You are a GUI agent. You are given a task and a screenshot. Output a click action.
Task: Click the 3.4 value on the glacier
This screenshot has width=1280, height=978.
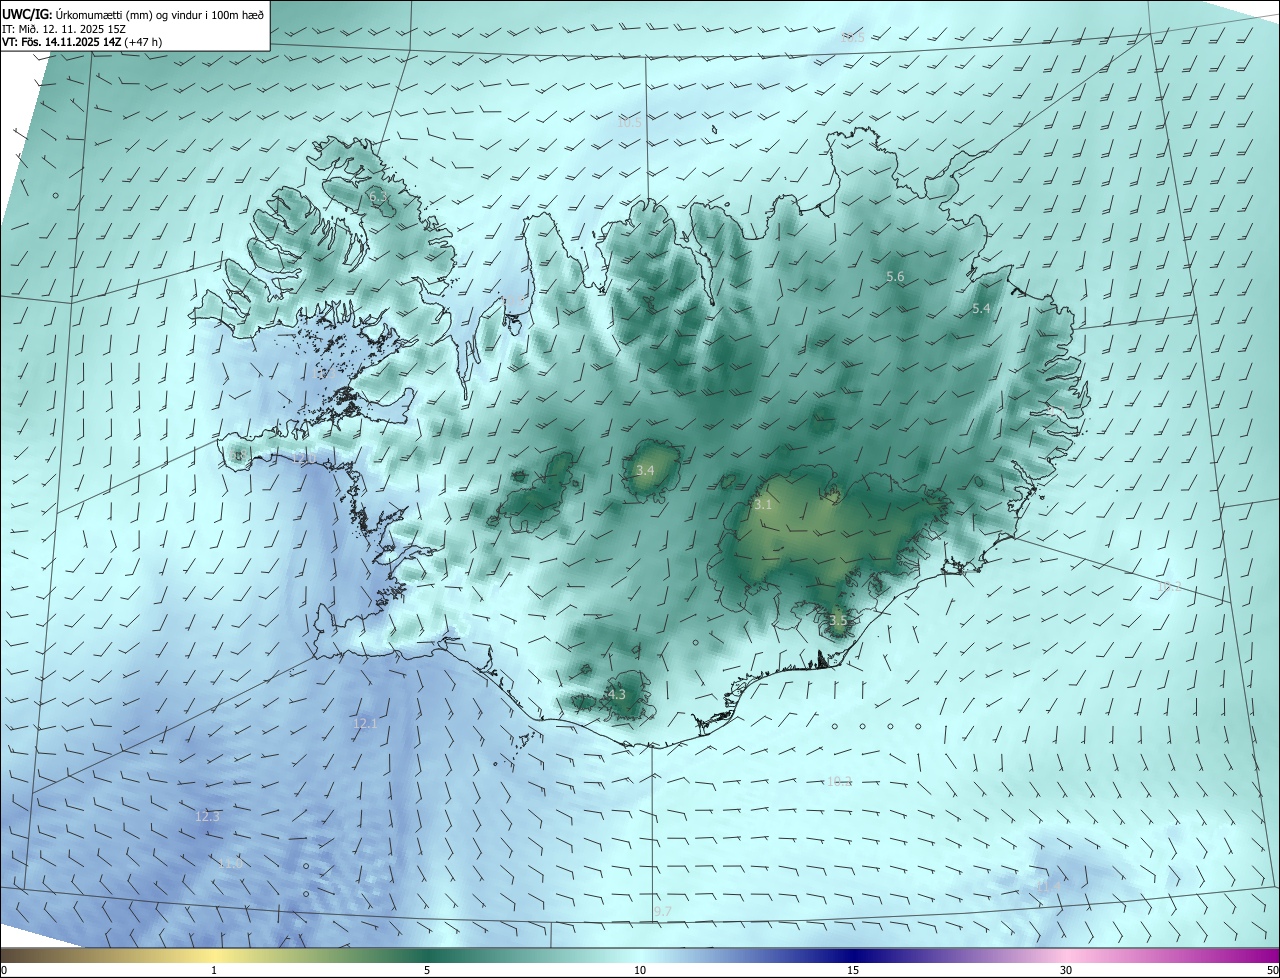point(645,470)
